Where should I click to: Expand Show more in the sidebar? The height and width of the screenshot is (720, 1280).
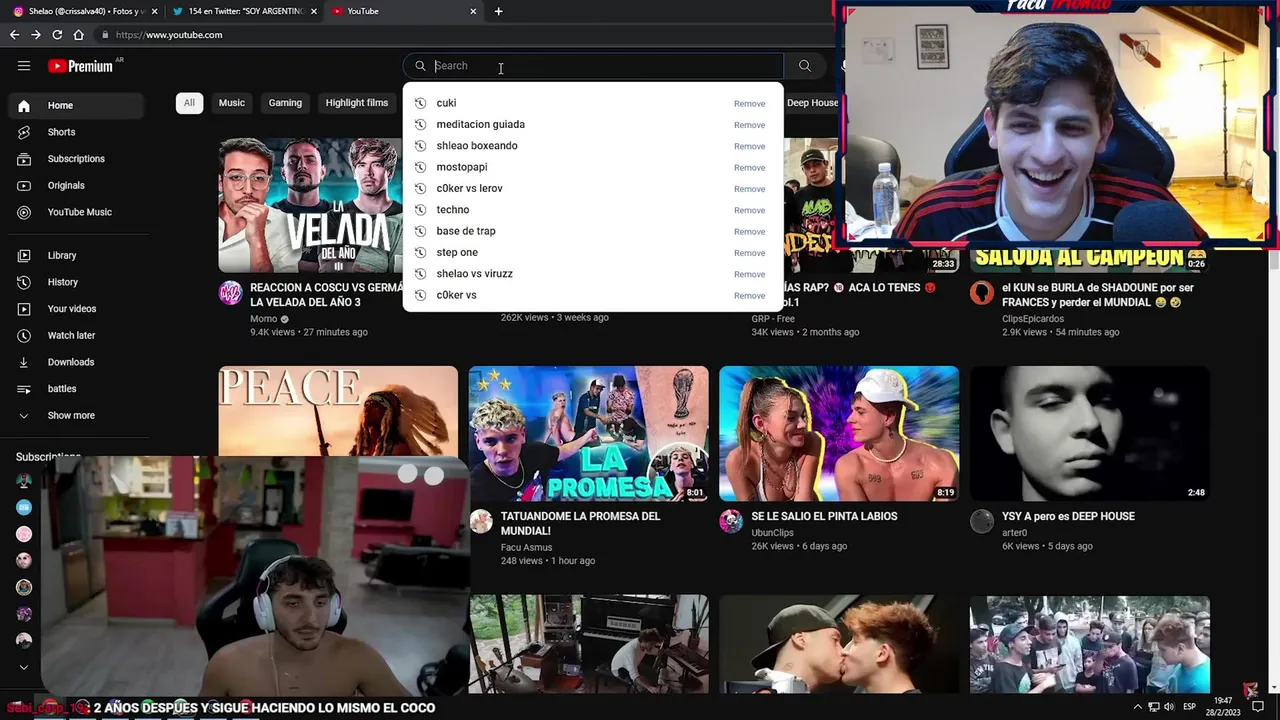74,416
